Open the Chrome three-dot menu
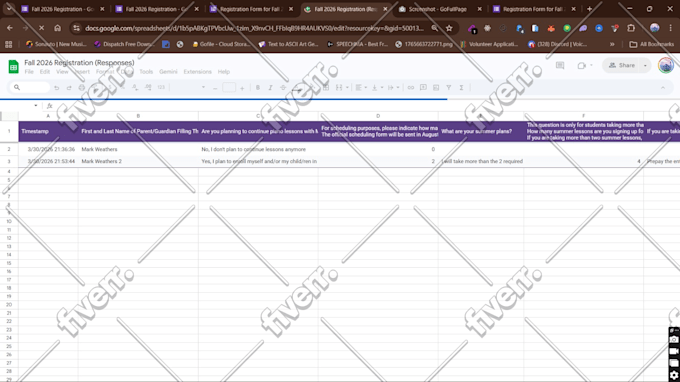Viewport: 680px width, 382px height. (670, 28)
